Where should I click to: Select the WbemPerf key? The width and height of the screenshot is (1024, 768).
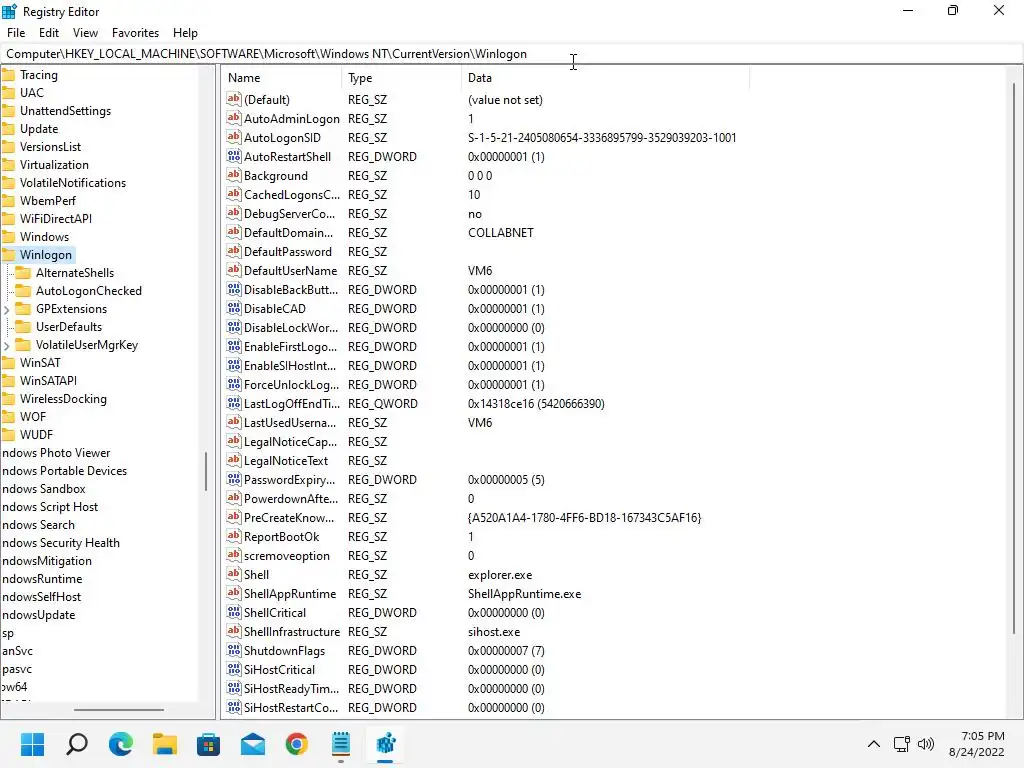(x=48, y=200)
